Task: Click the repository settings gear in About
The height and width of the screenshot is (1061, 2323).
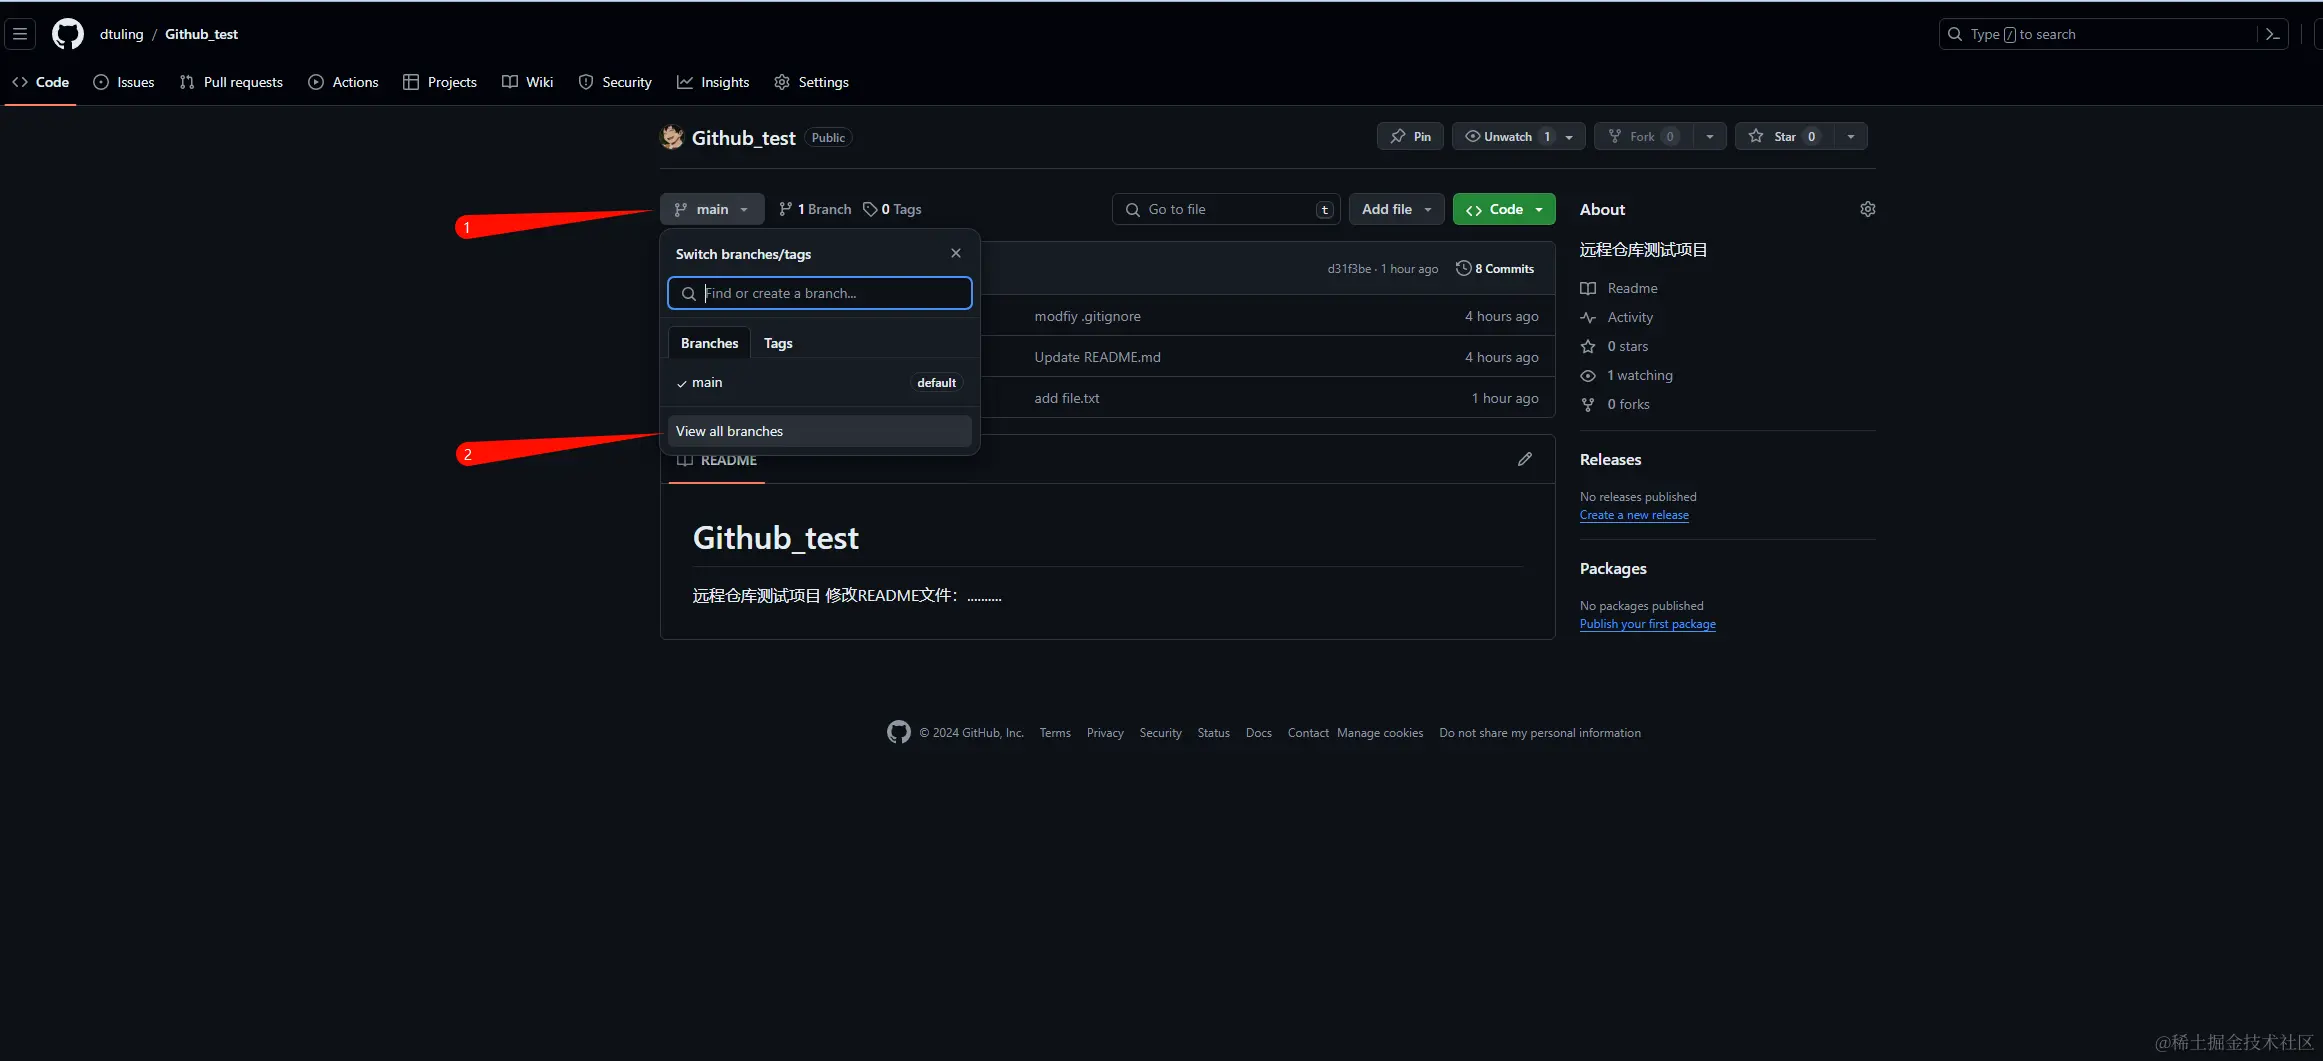Action: coord(1867,209)
